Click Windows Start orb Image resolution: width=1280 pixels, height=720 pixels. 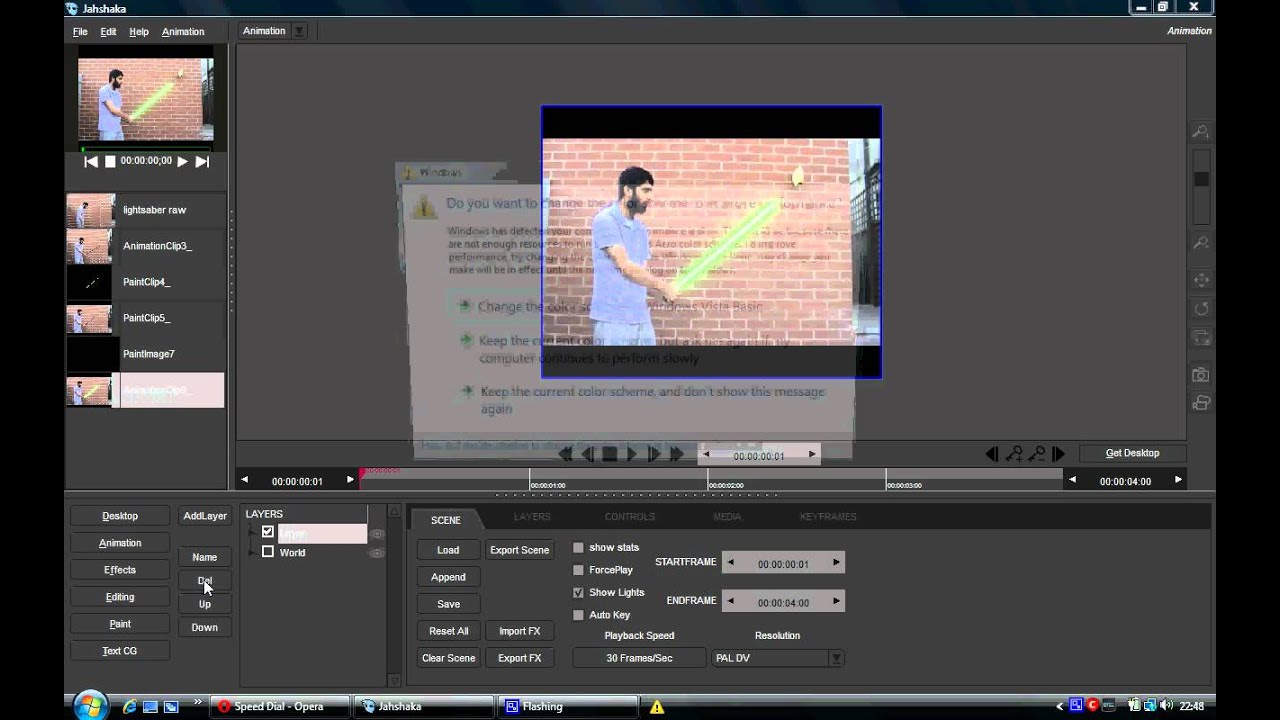(90, 705)
